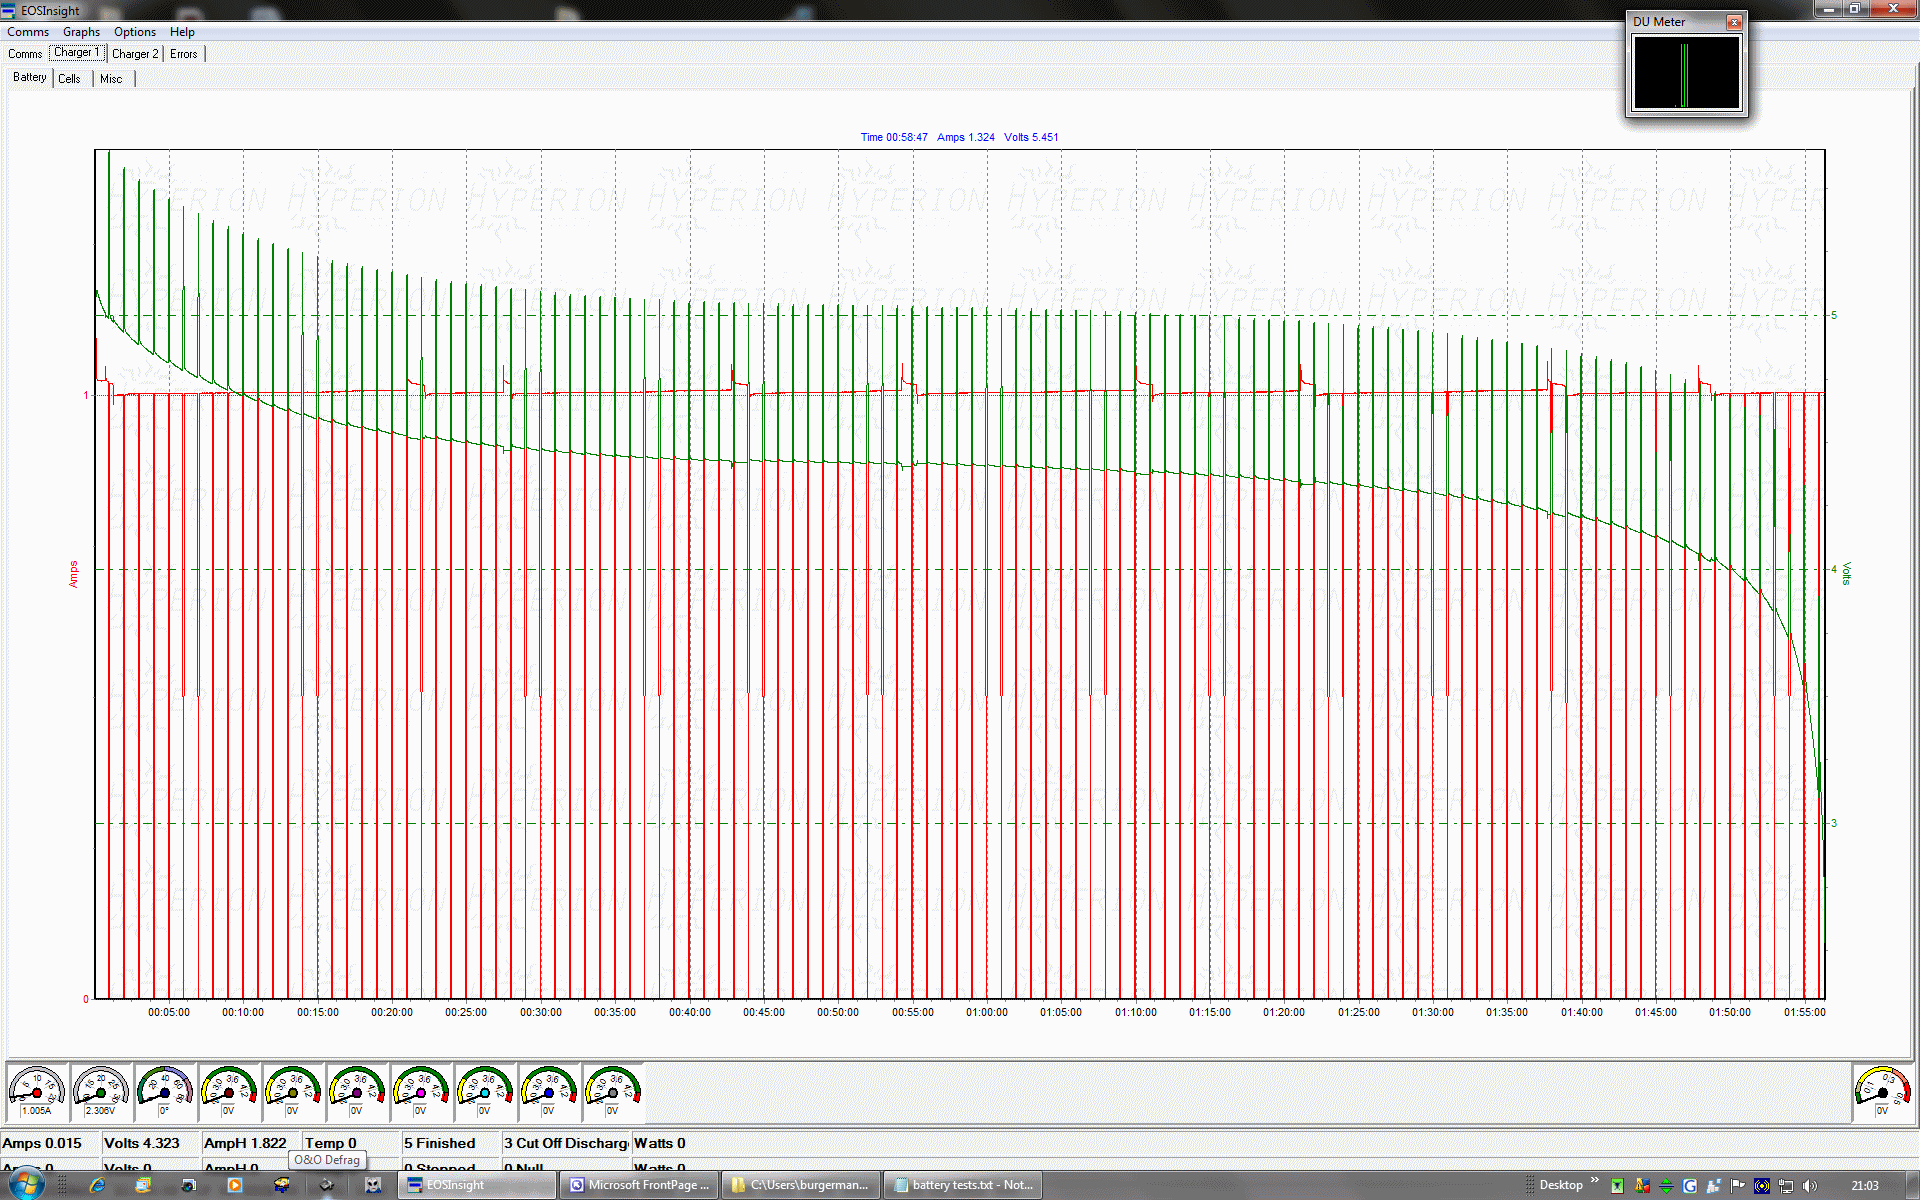
Task: Open the Graphs menu
Action: point(81,32)
